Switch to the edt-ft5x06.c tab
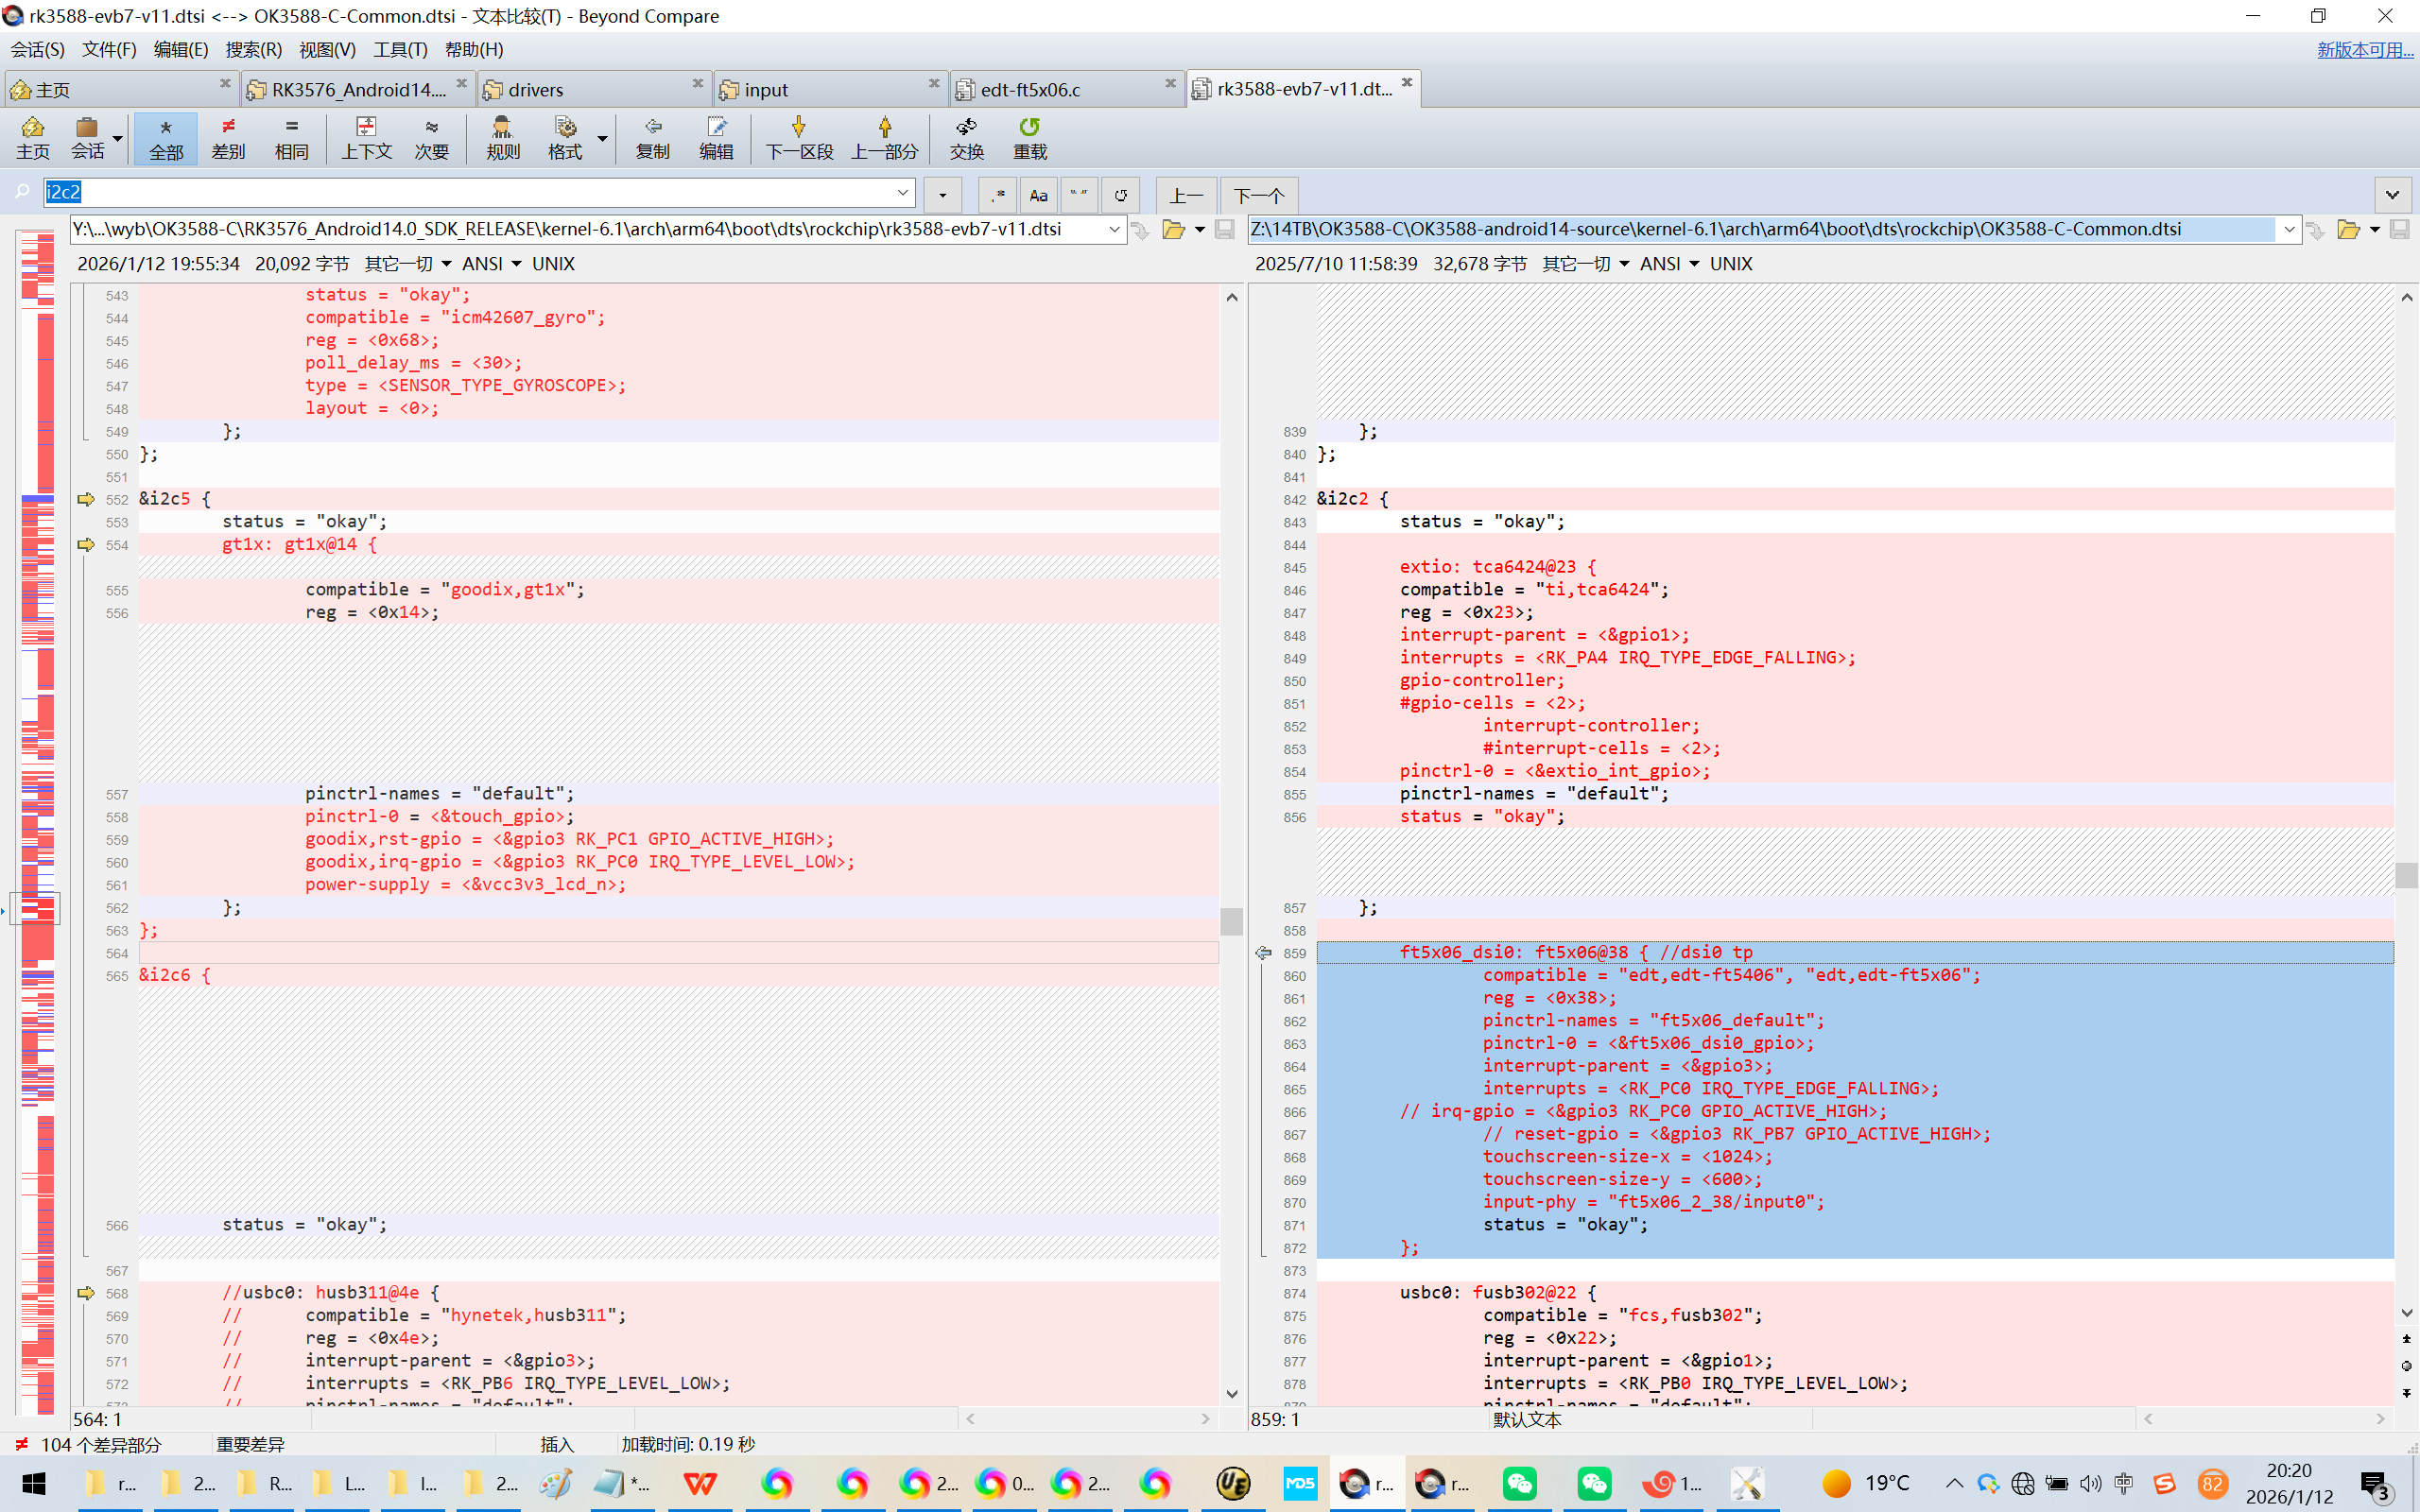Image resolution: width=2420 pixels, height=1512 pixels. tap(1030, 90)
